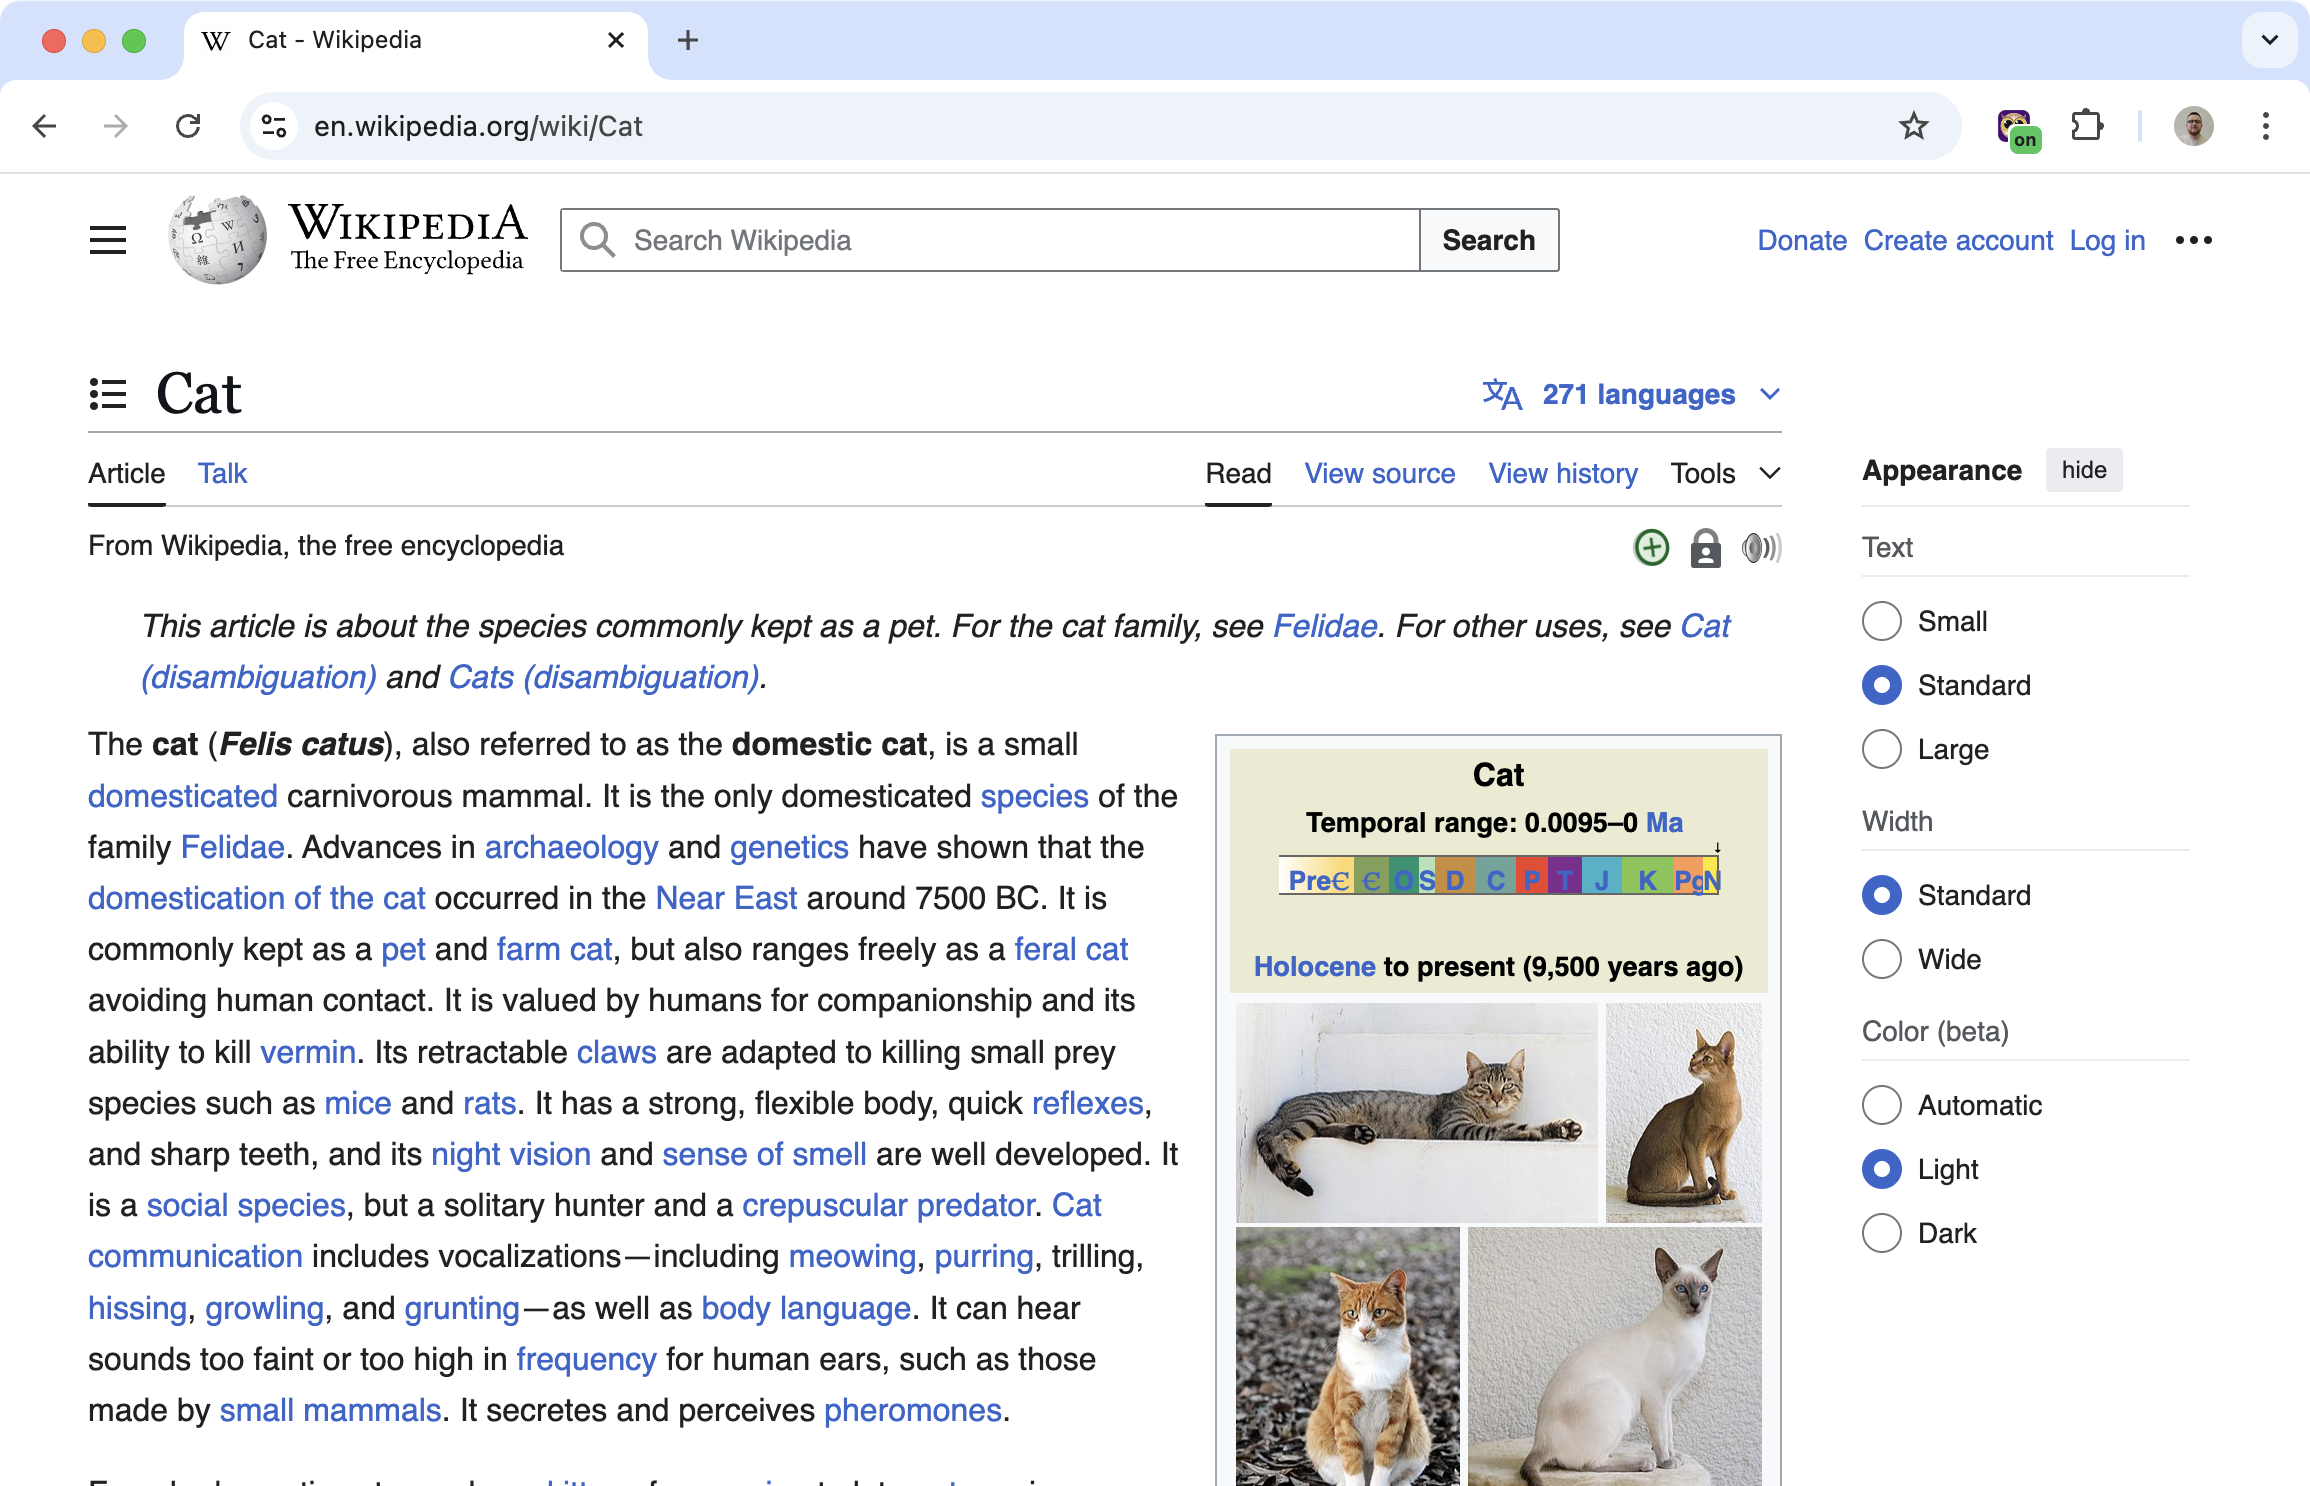
Task: Switch to the Talk tab
Action: tap(222, 473)
